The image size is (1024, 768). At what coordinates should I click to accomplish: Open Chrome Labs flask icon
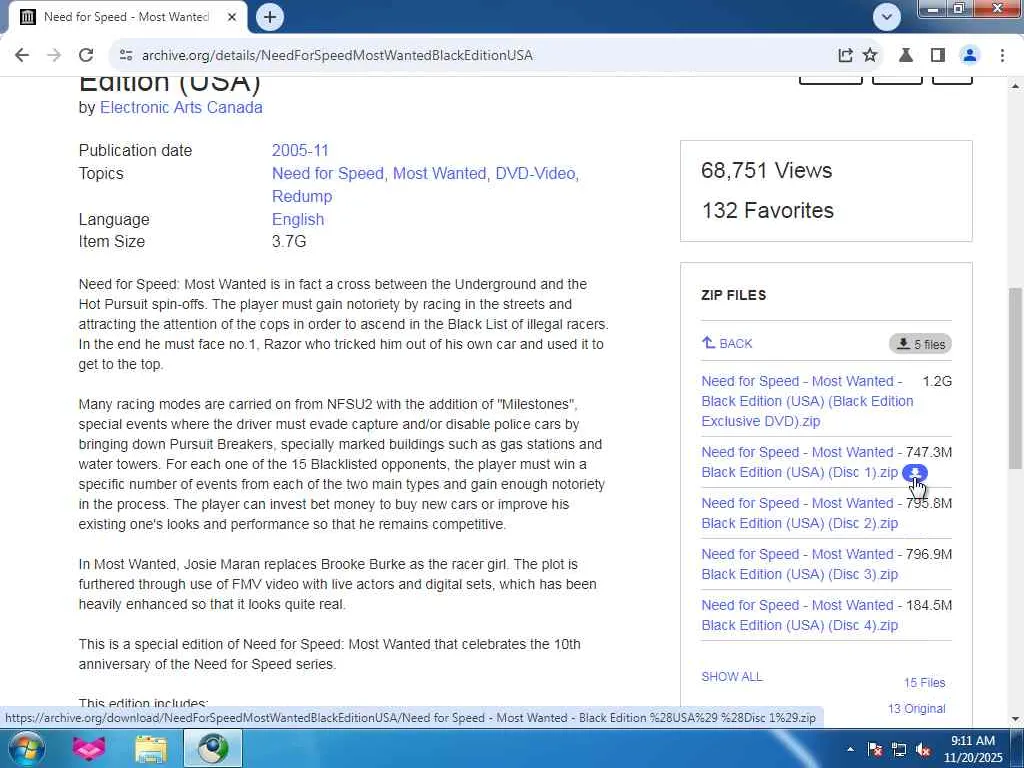tap(906, 56)
